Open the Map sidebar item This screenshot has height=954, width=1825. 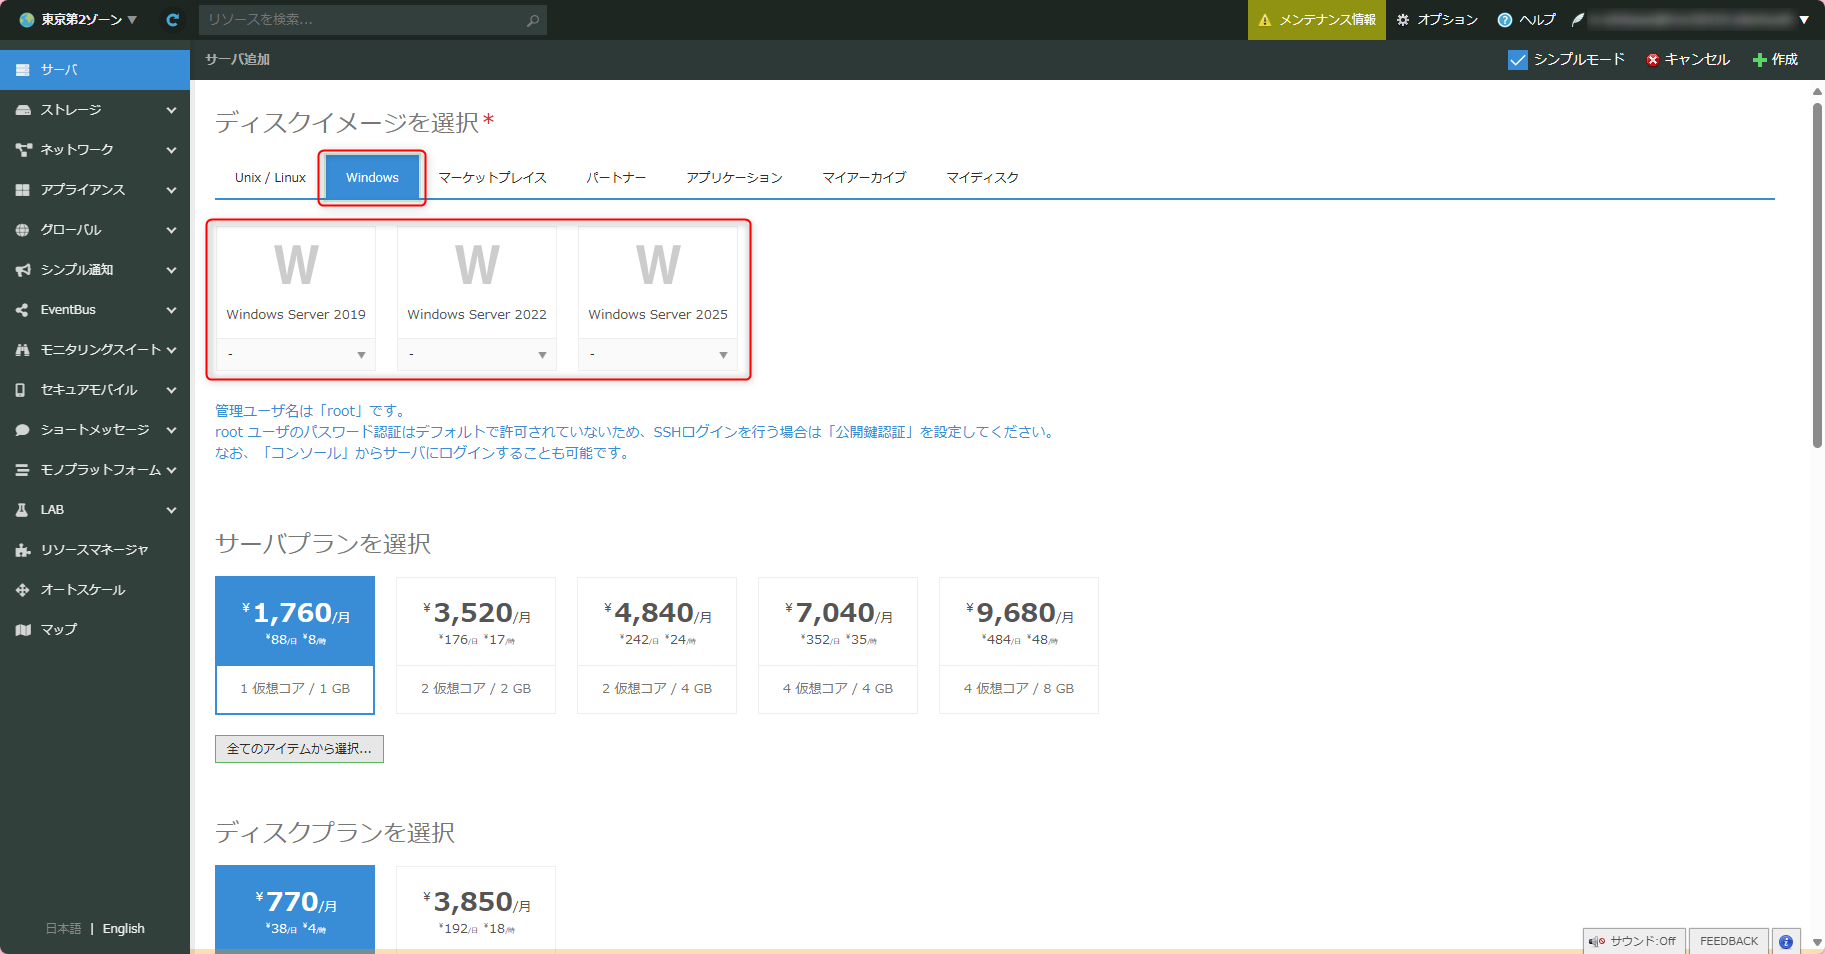click(x=58, y=629)
